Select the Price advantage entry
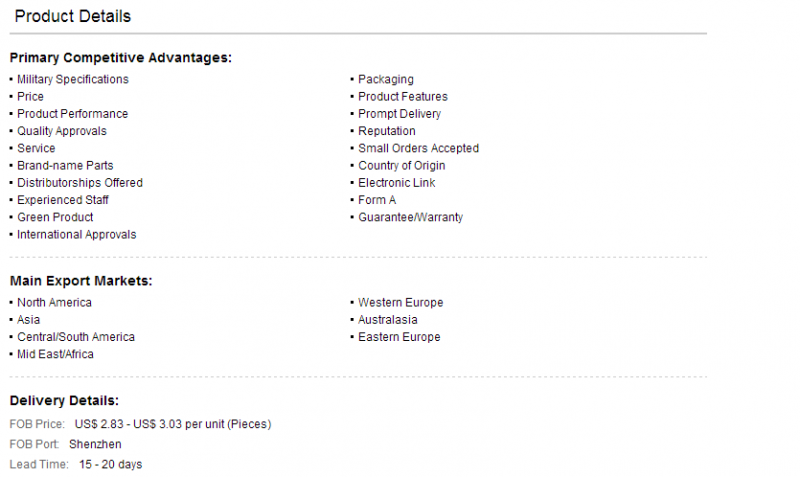This screenshot has width=800, height=477. (30, 96)
